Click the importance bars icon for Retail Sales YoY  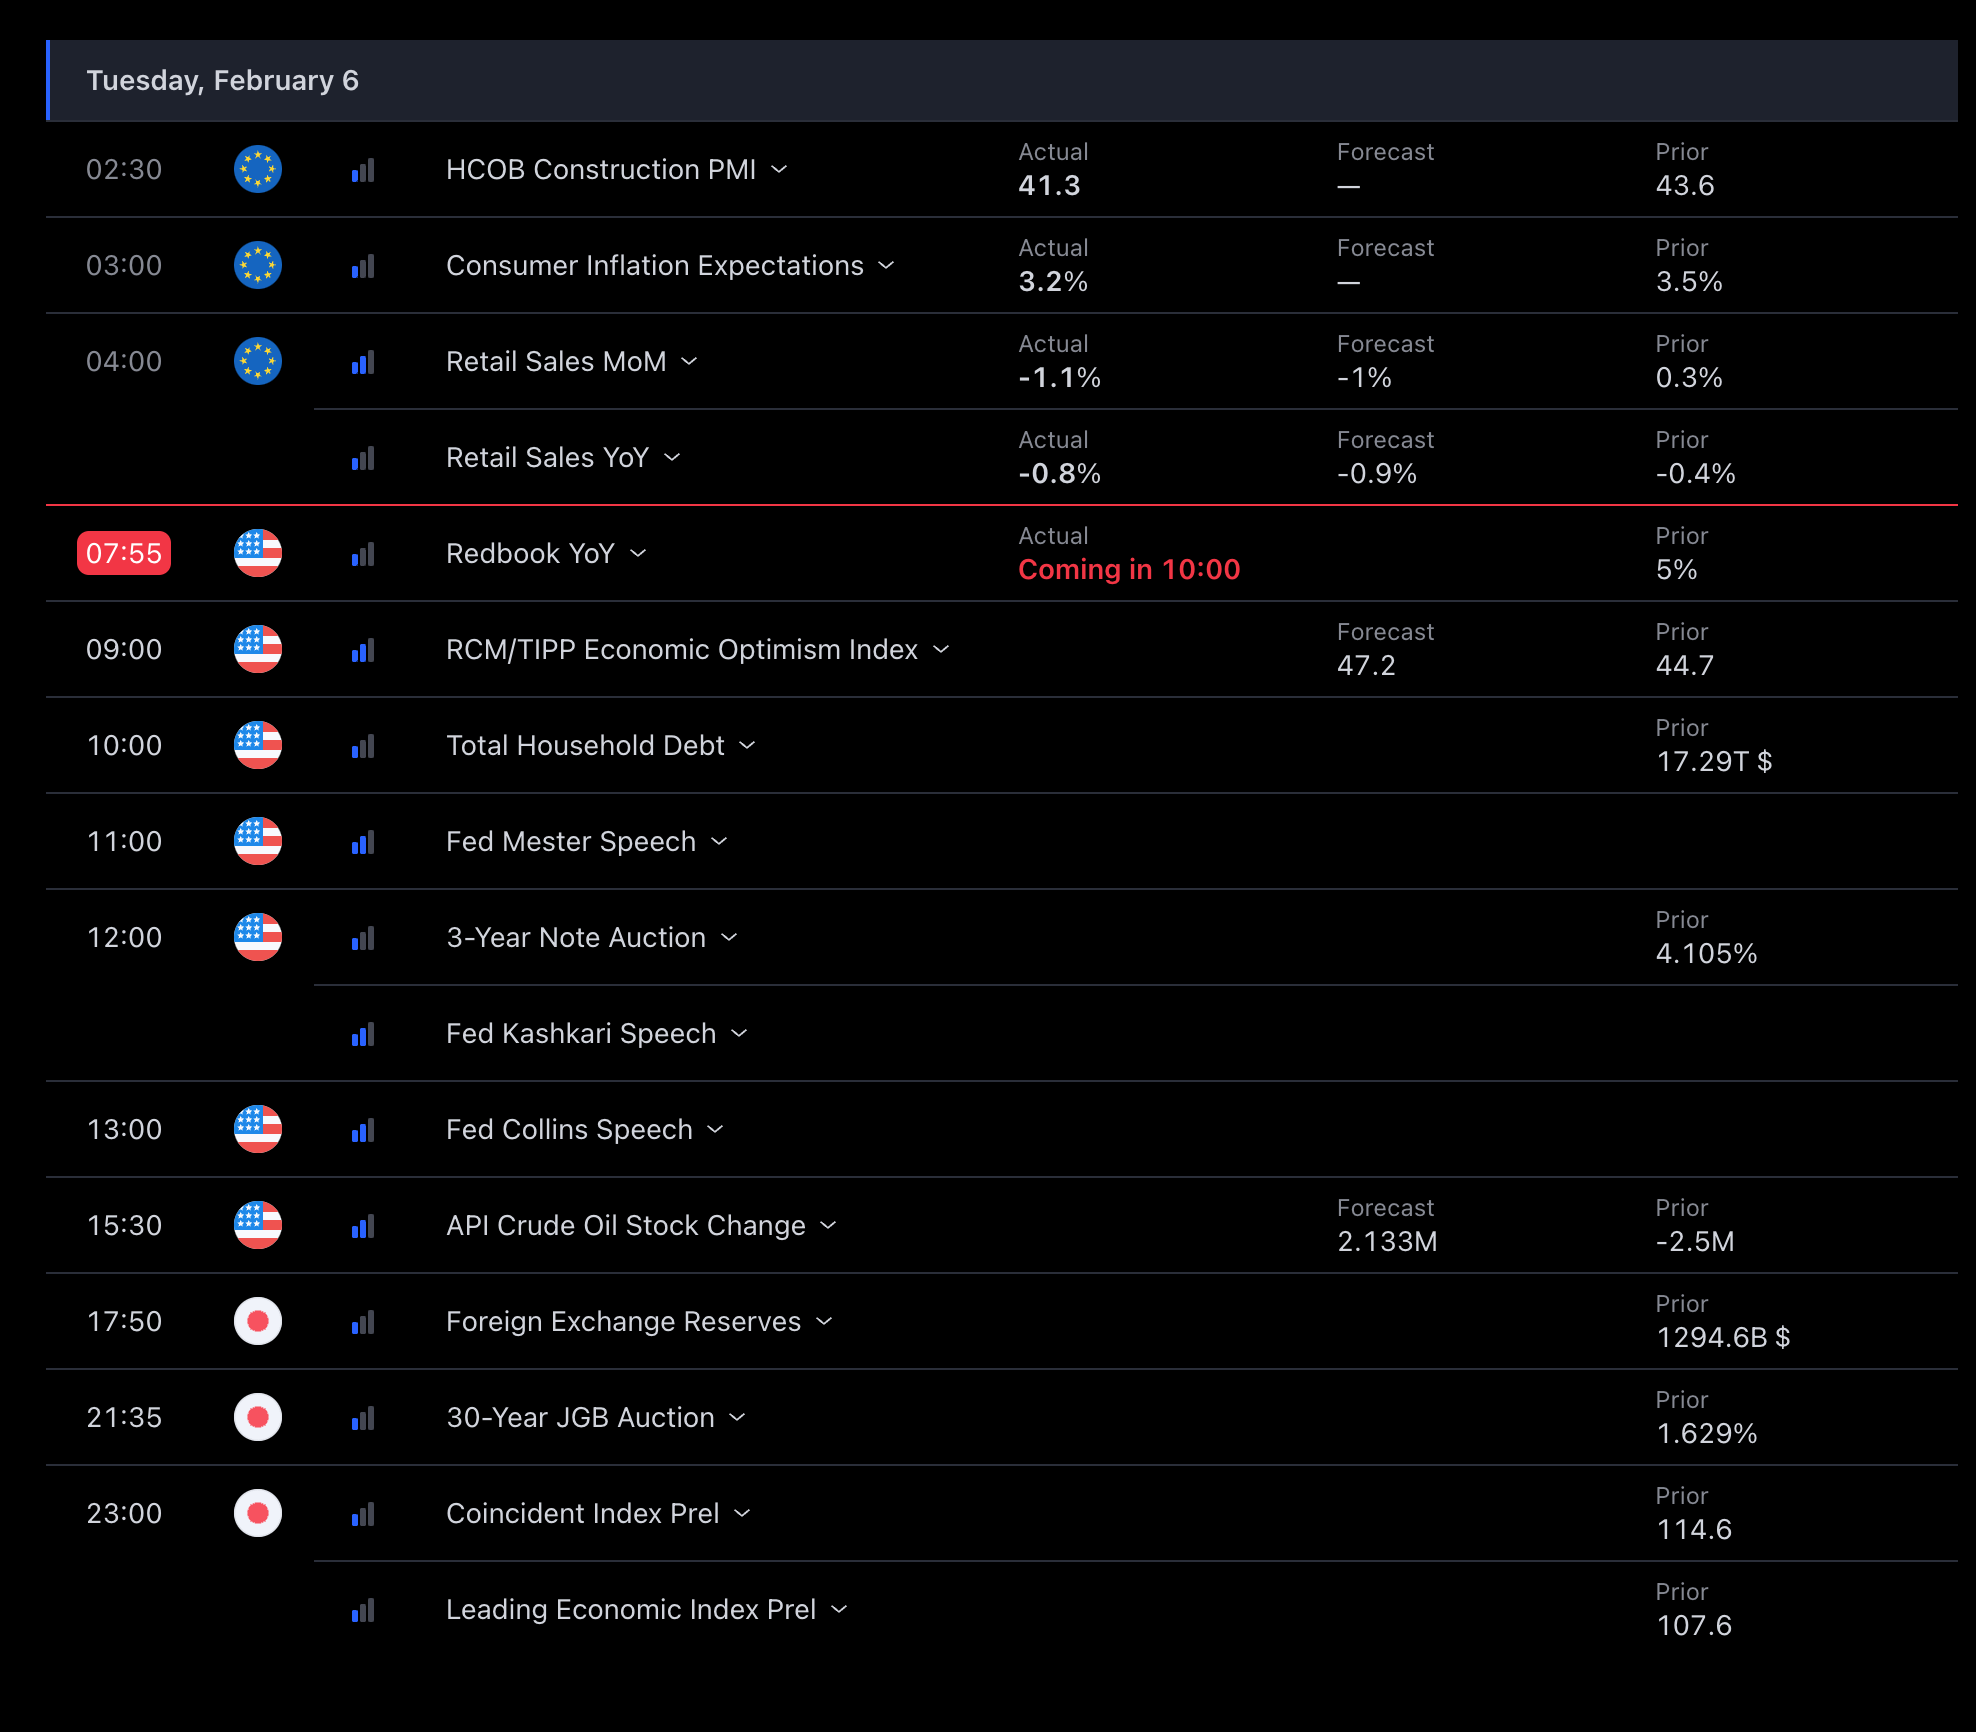tap(363, 459)
